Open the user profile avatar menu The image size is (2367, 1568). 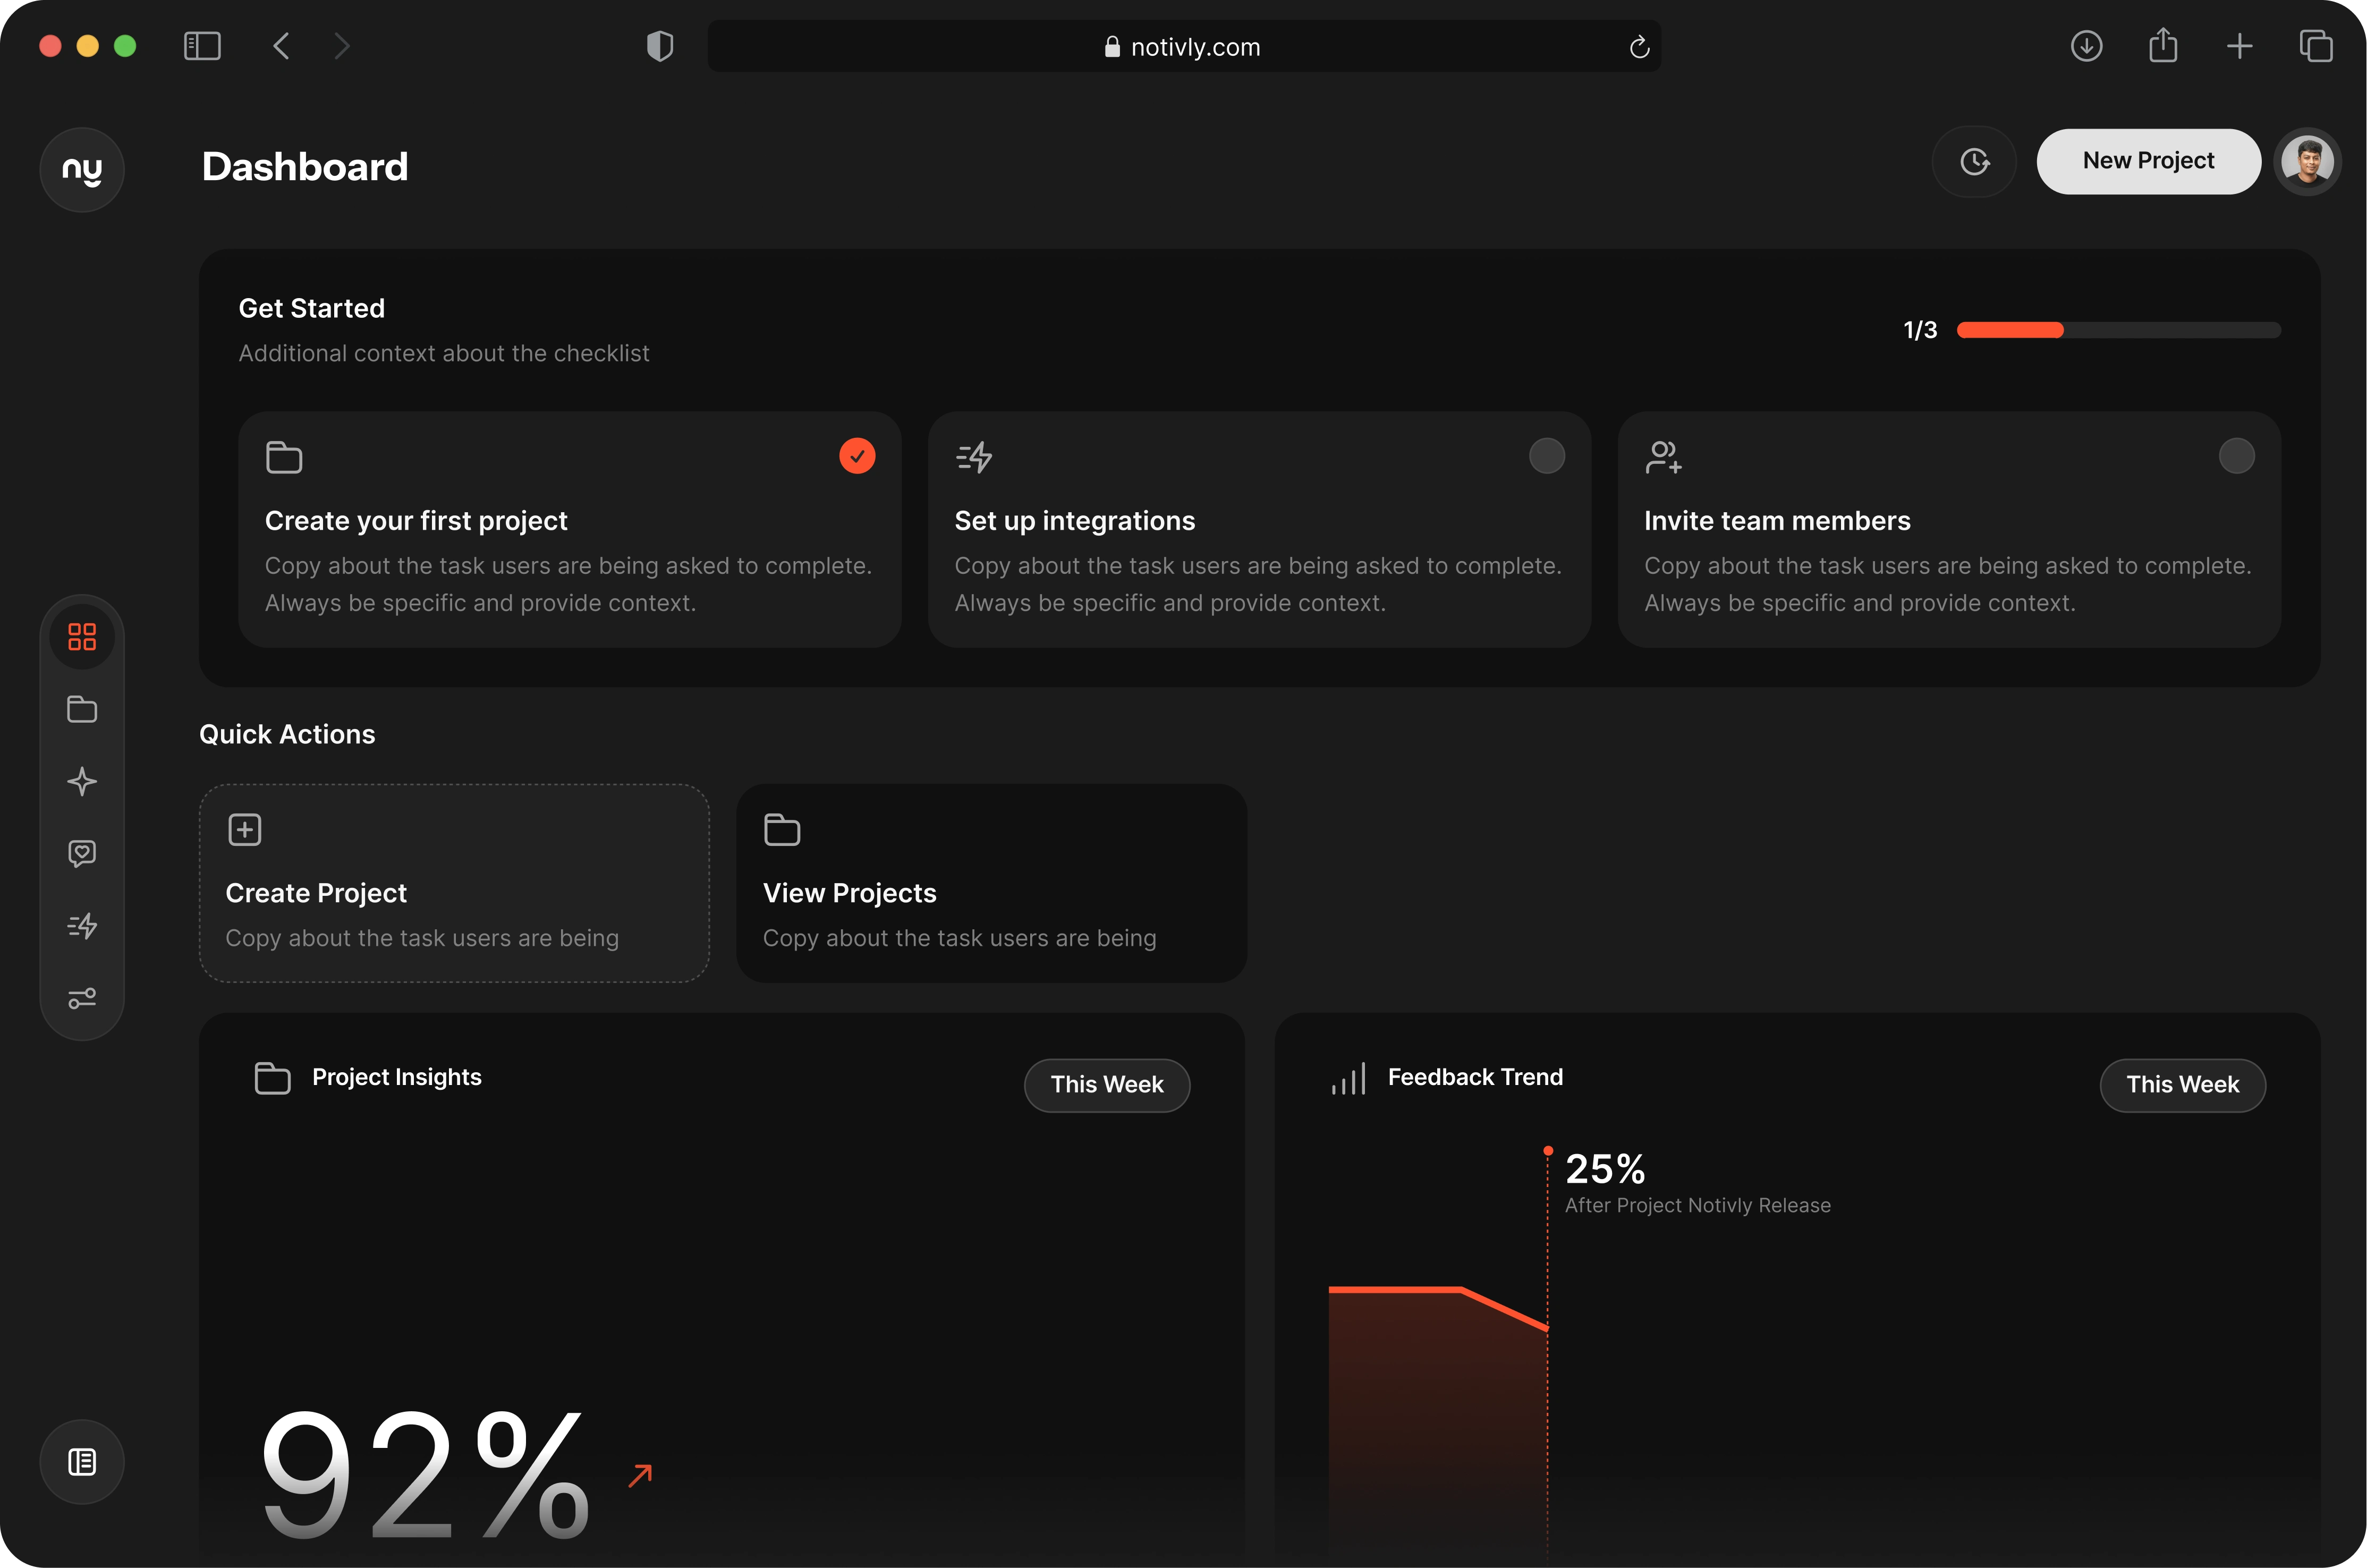[2308, 161]
